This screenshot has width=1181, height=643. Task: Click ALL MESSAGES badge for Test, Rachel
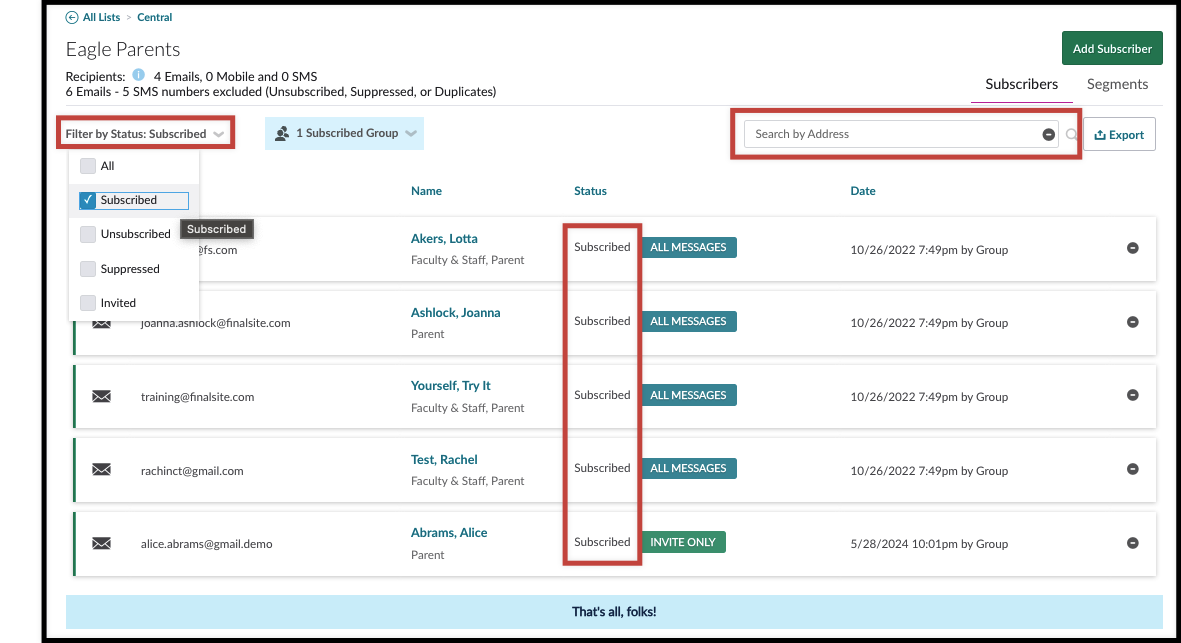[688, 468]
